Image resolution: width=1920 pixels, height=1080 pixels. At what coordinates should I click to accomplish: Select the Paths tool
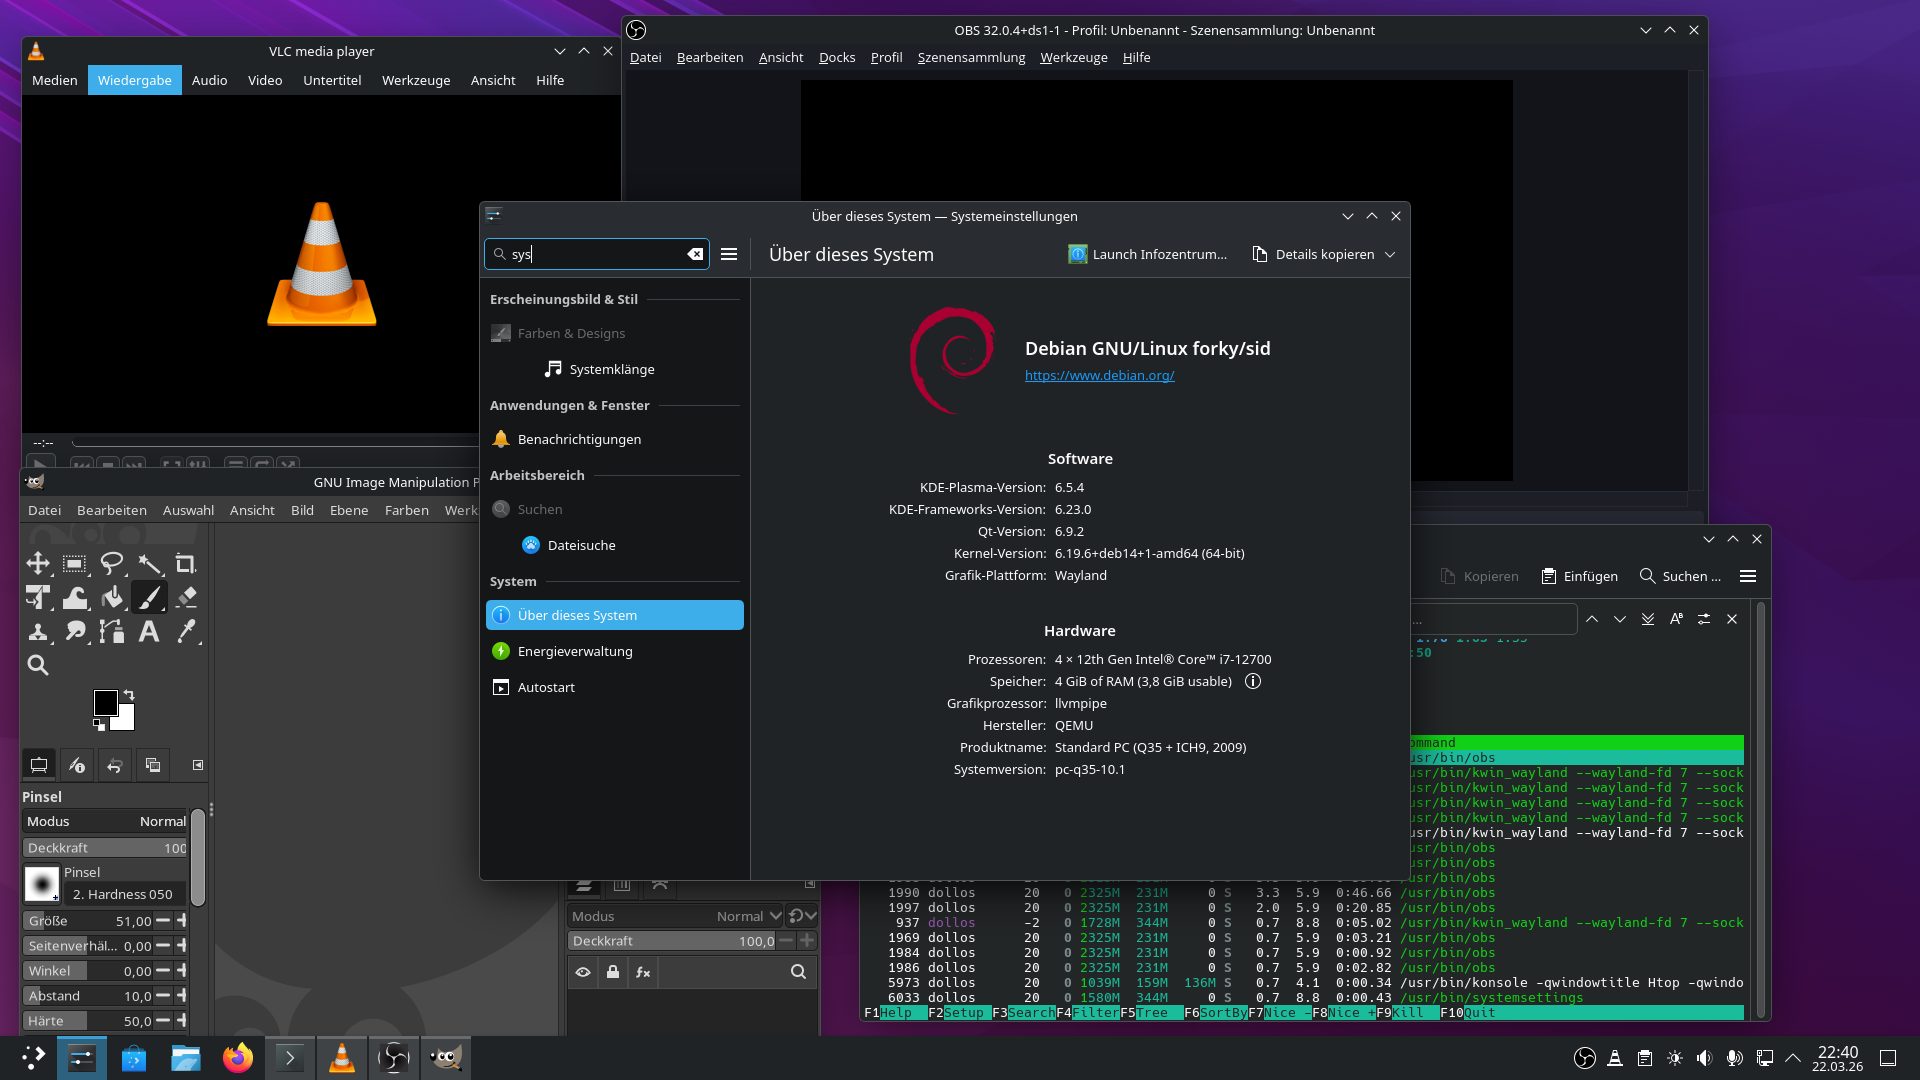112,632
